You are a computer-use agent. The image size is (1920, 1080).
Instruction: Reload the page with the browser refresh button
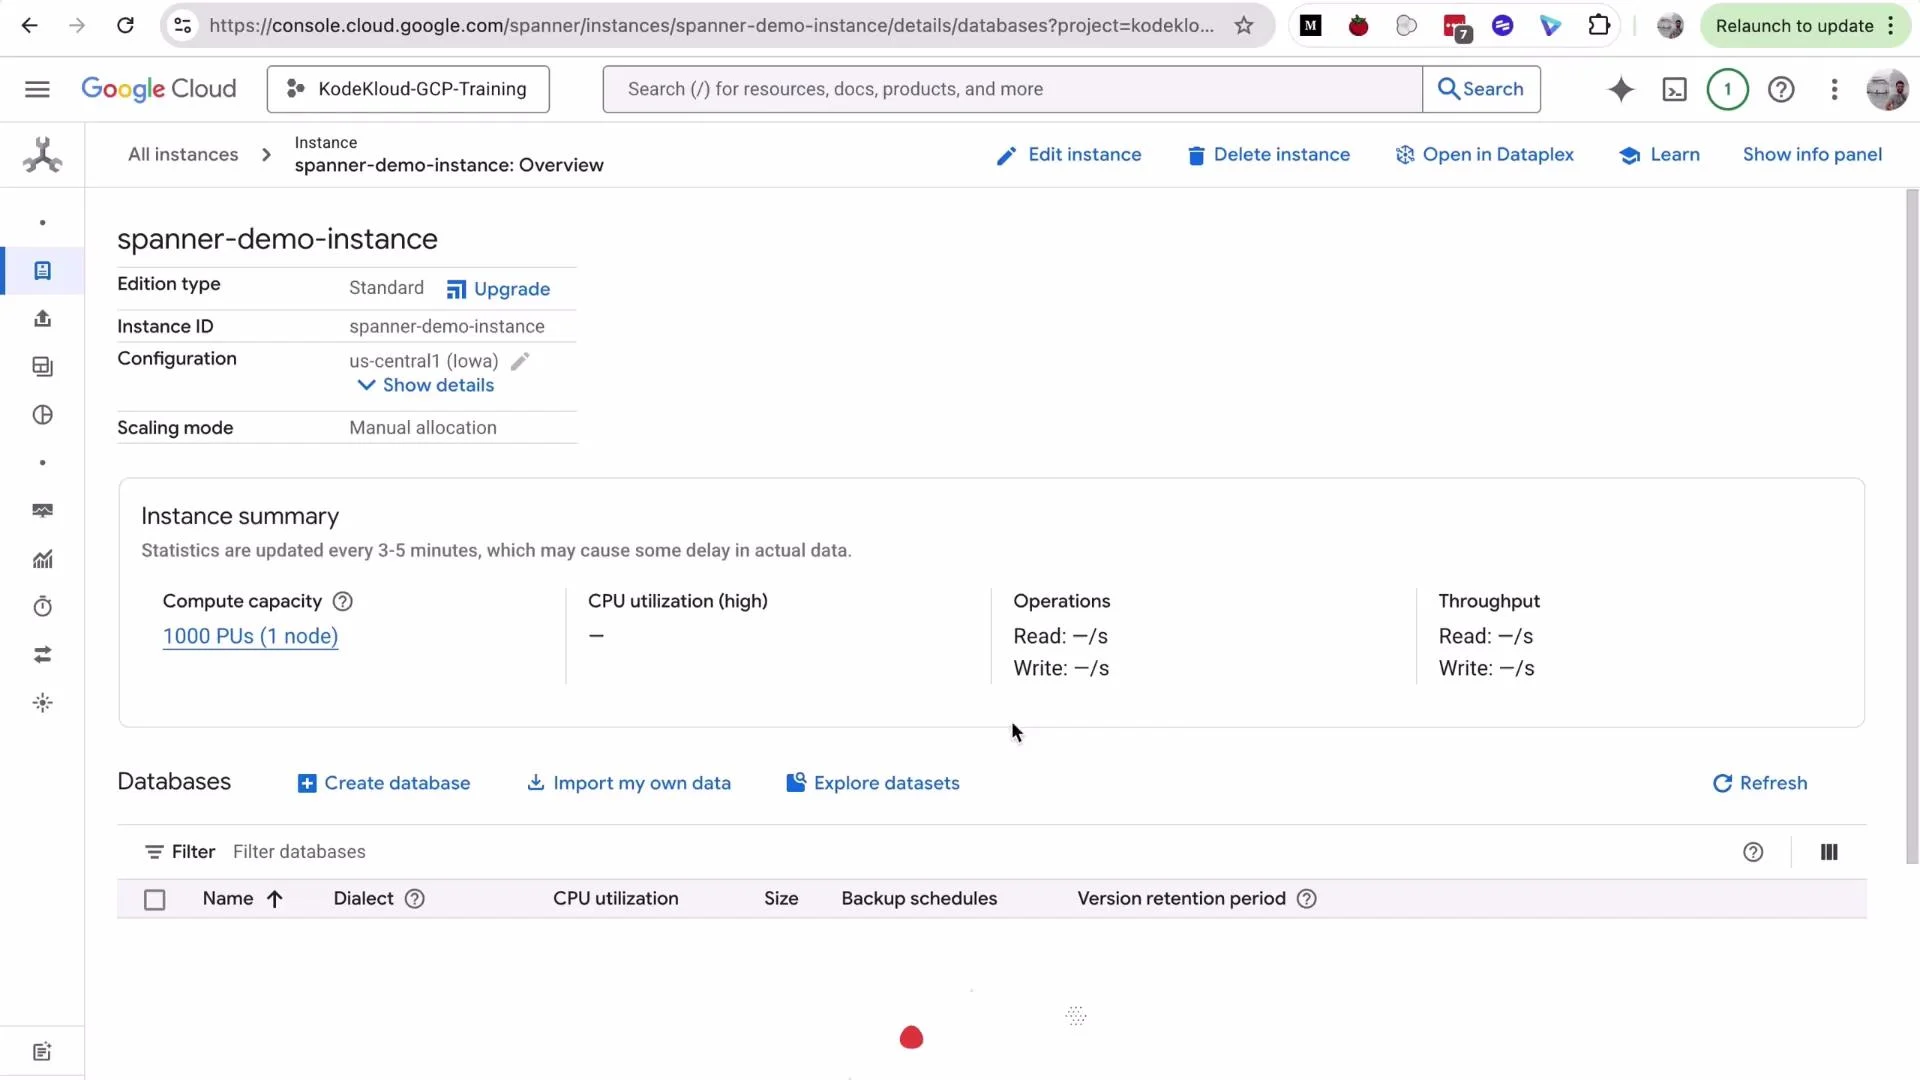(x=125, y=26)
